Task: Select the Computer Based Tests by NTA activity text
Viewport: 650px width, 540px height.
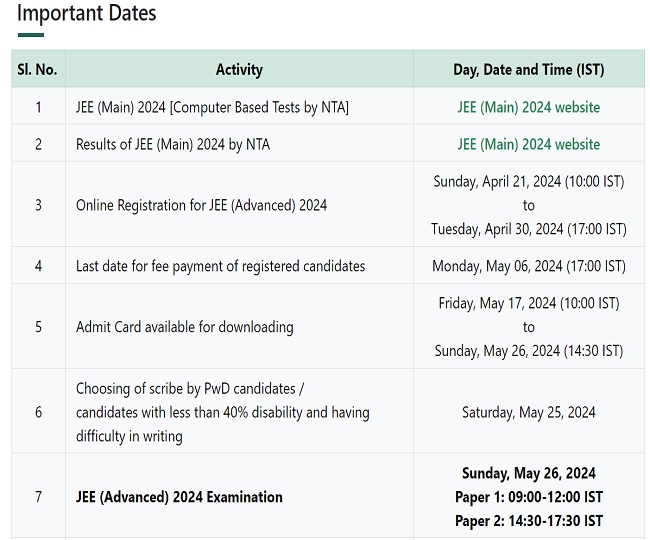Action: 212,107
